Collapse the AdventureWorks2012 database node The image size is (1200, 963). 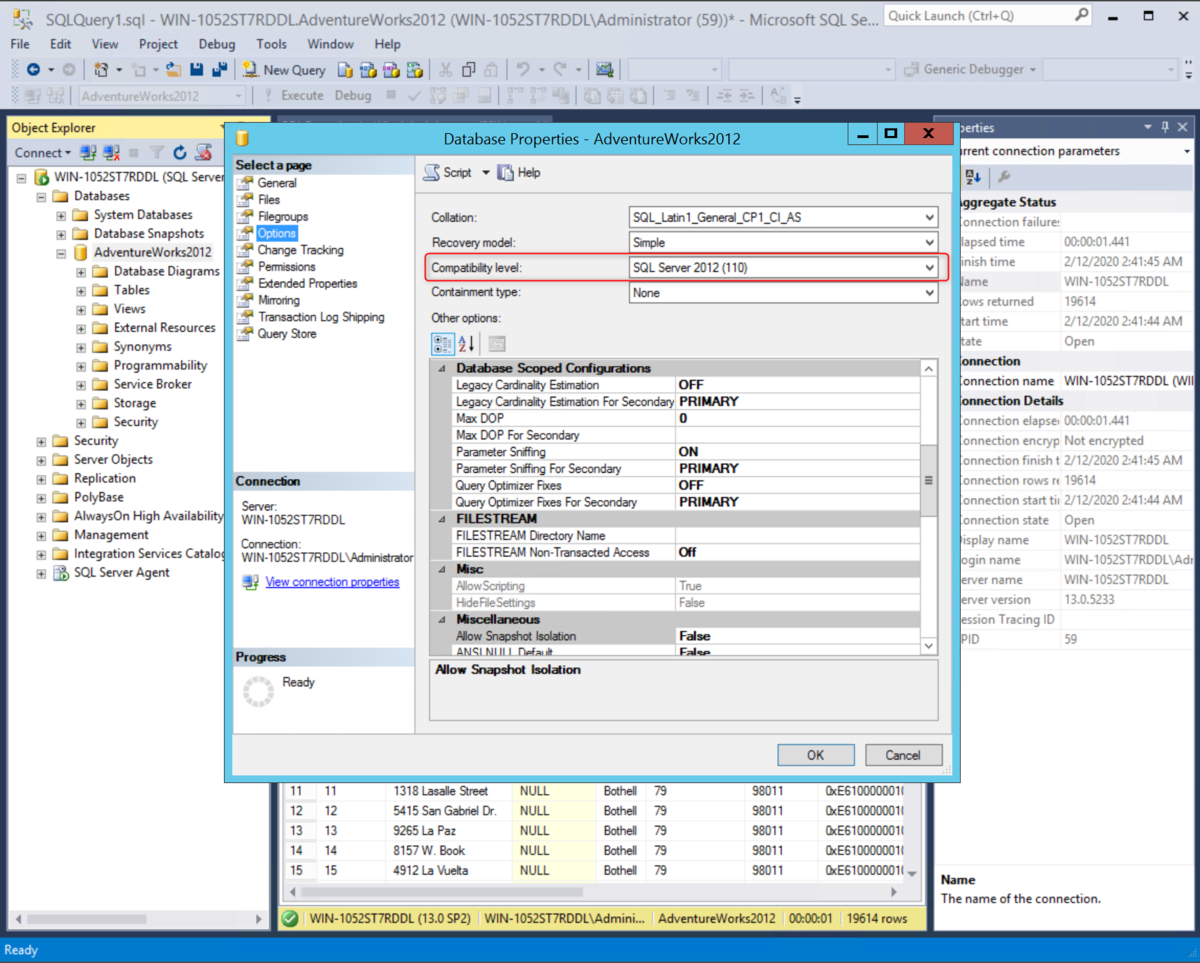pyautogui.click(x=61, y=253)
